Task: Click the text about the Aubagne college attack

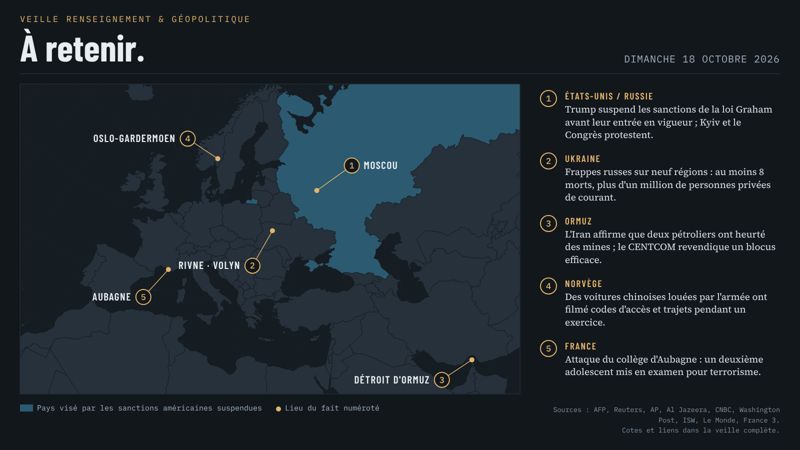Action: pyautogui.click(x=664, y=365)
